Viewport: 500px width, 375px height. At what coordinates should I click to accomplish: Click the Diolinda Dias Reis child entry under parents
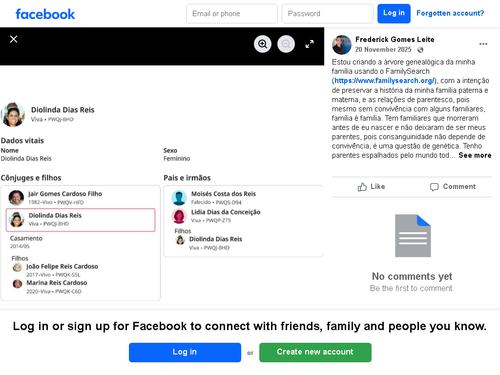[x=209, y=243]
